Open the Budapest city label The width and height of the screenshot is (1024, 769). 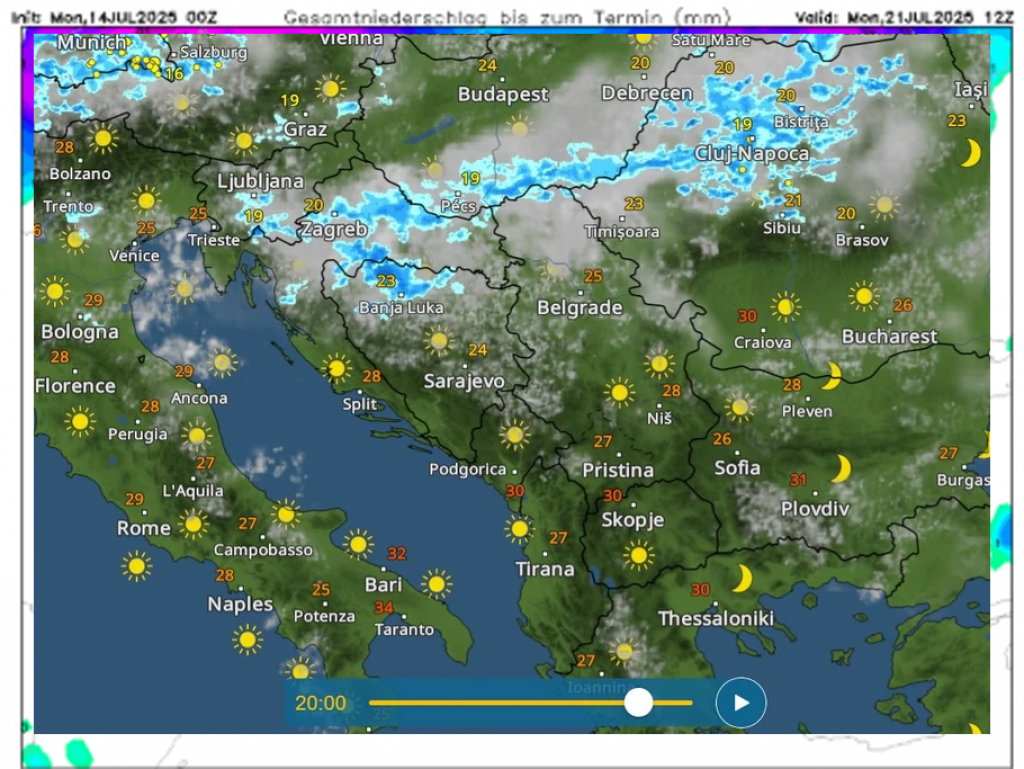click(x=503, y=94)
